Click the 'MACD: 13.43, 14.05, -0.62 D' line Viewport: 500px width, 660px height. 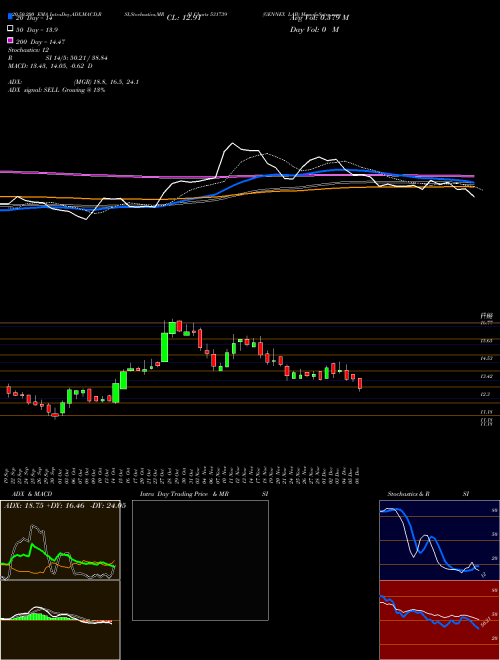[x=50, y=66]
